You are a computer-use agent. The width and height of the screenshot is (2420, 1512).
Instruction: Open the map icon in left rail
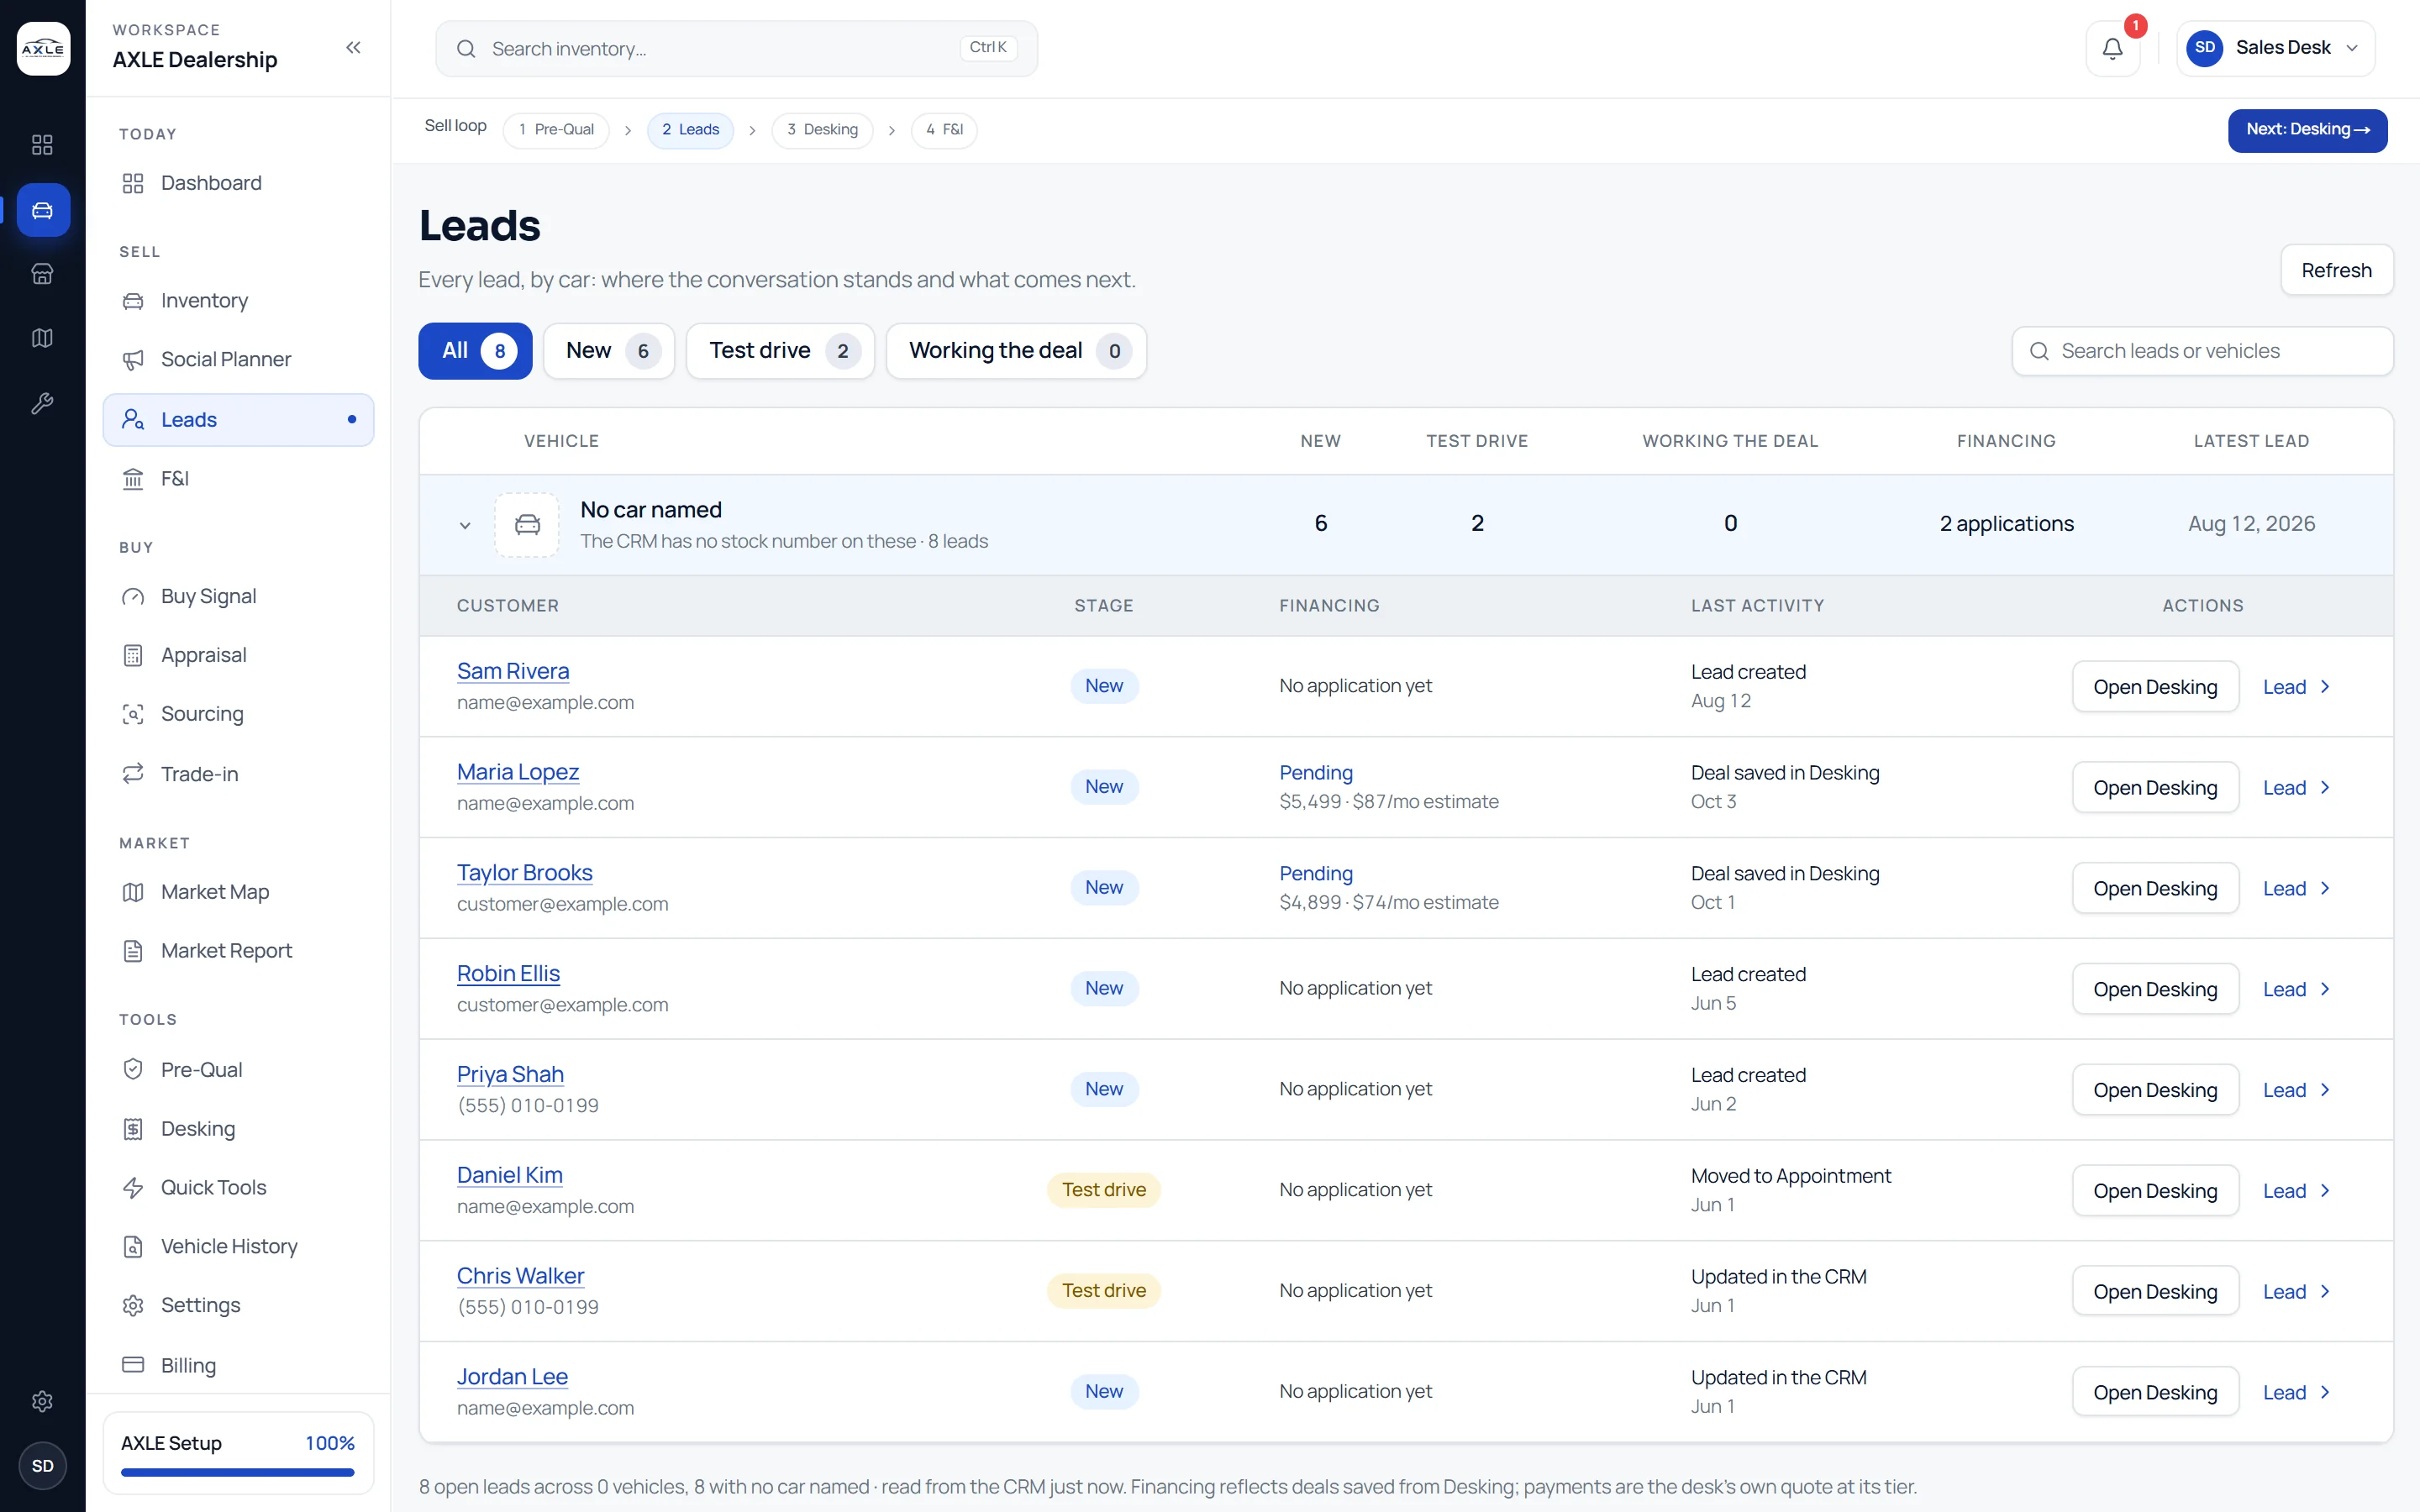[42, 338]
